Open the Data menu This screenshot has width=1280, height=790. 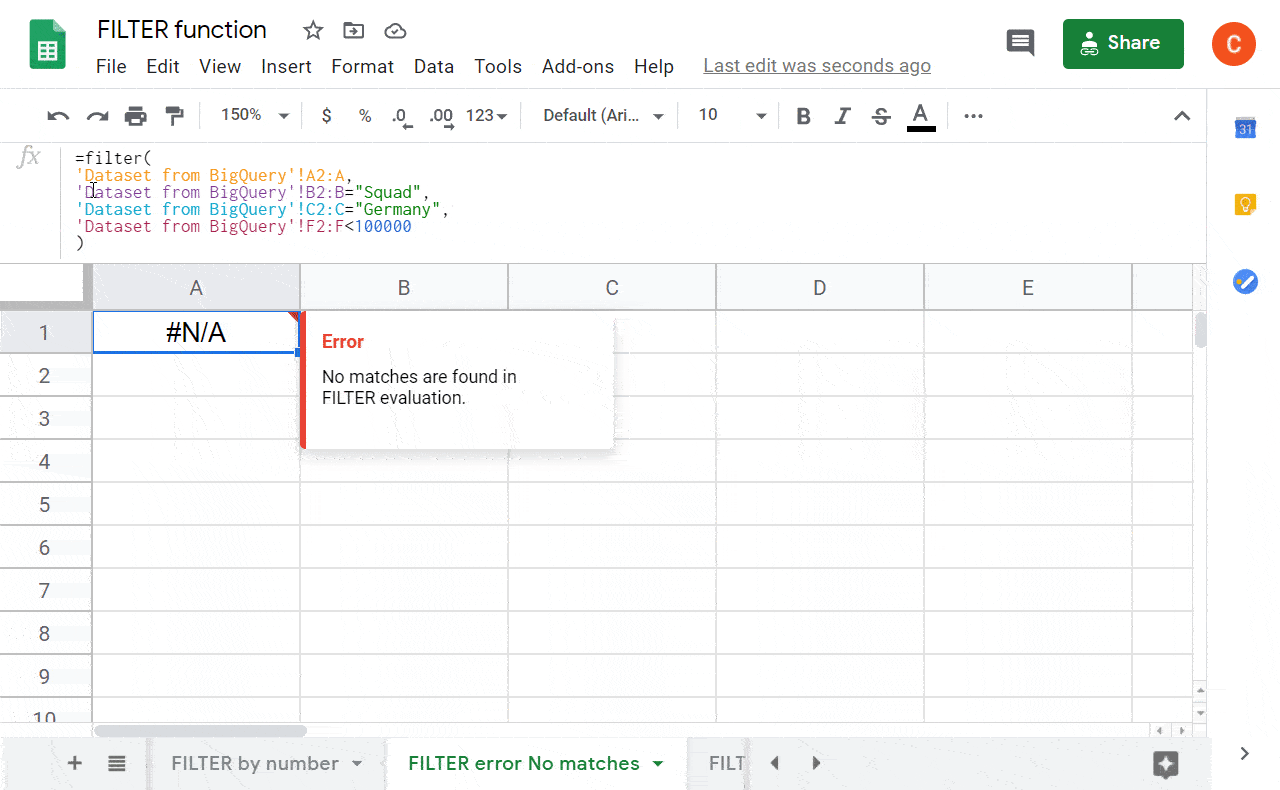tap(434, 67)
